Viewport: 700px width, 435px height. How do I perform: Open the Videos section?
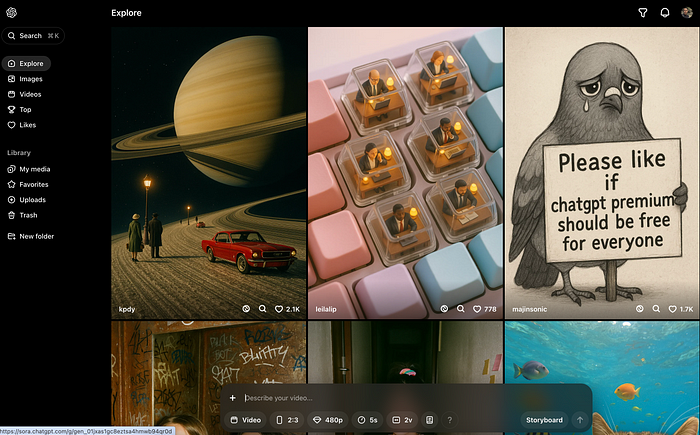pos(25,94)
